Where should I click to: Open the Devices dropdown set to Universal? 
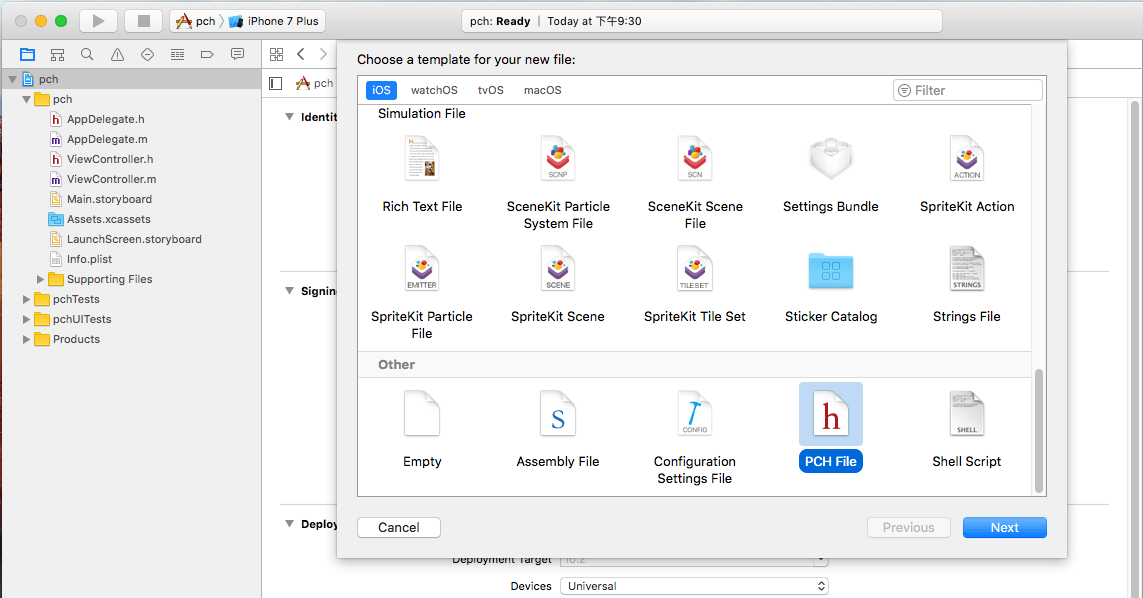694,586
